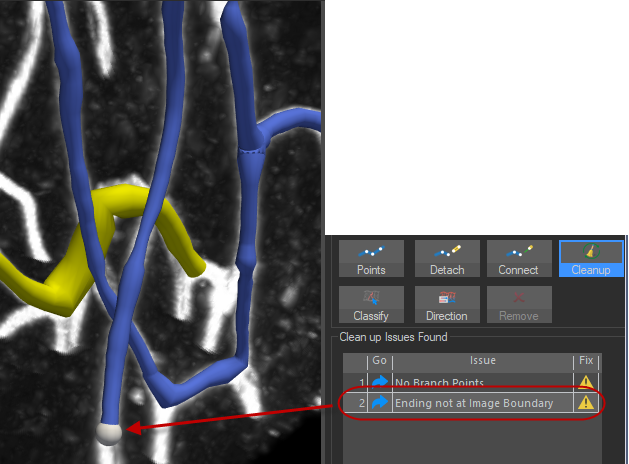The width and height of the screenshot is (629, 464).
Task: Open the Cleanup tool
Action: pos(590,258)
